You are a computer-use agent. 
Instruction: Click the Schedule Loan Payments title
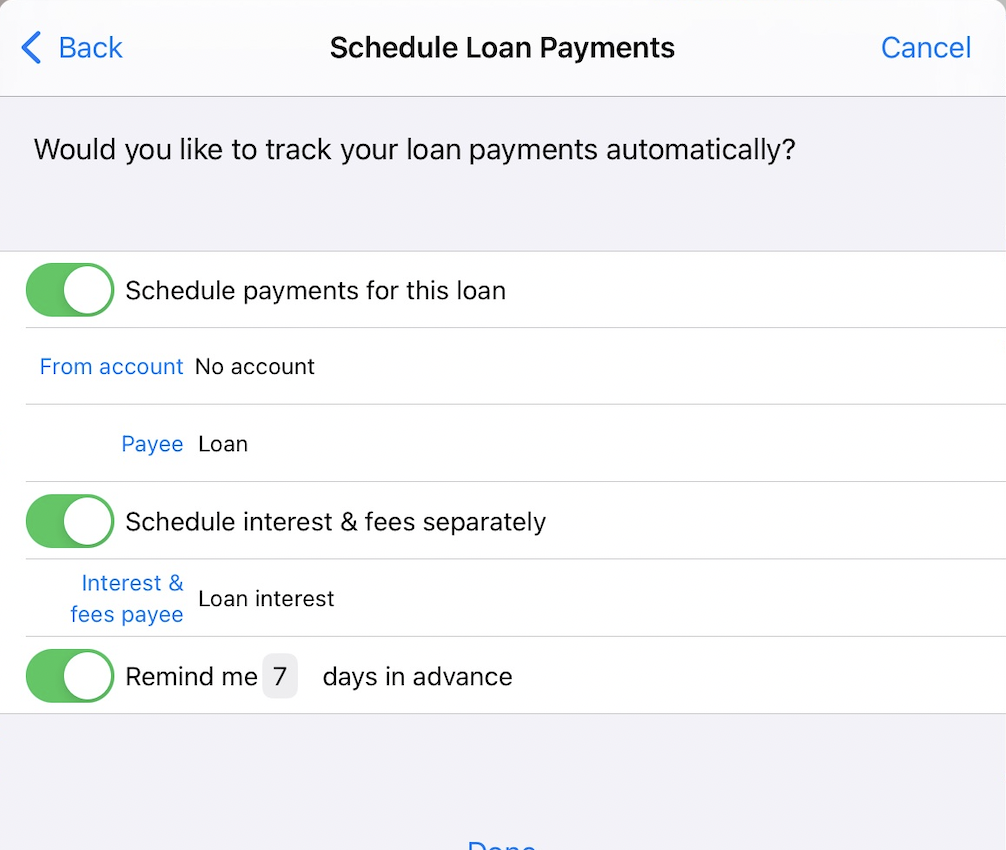point(502,47)
